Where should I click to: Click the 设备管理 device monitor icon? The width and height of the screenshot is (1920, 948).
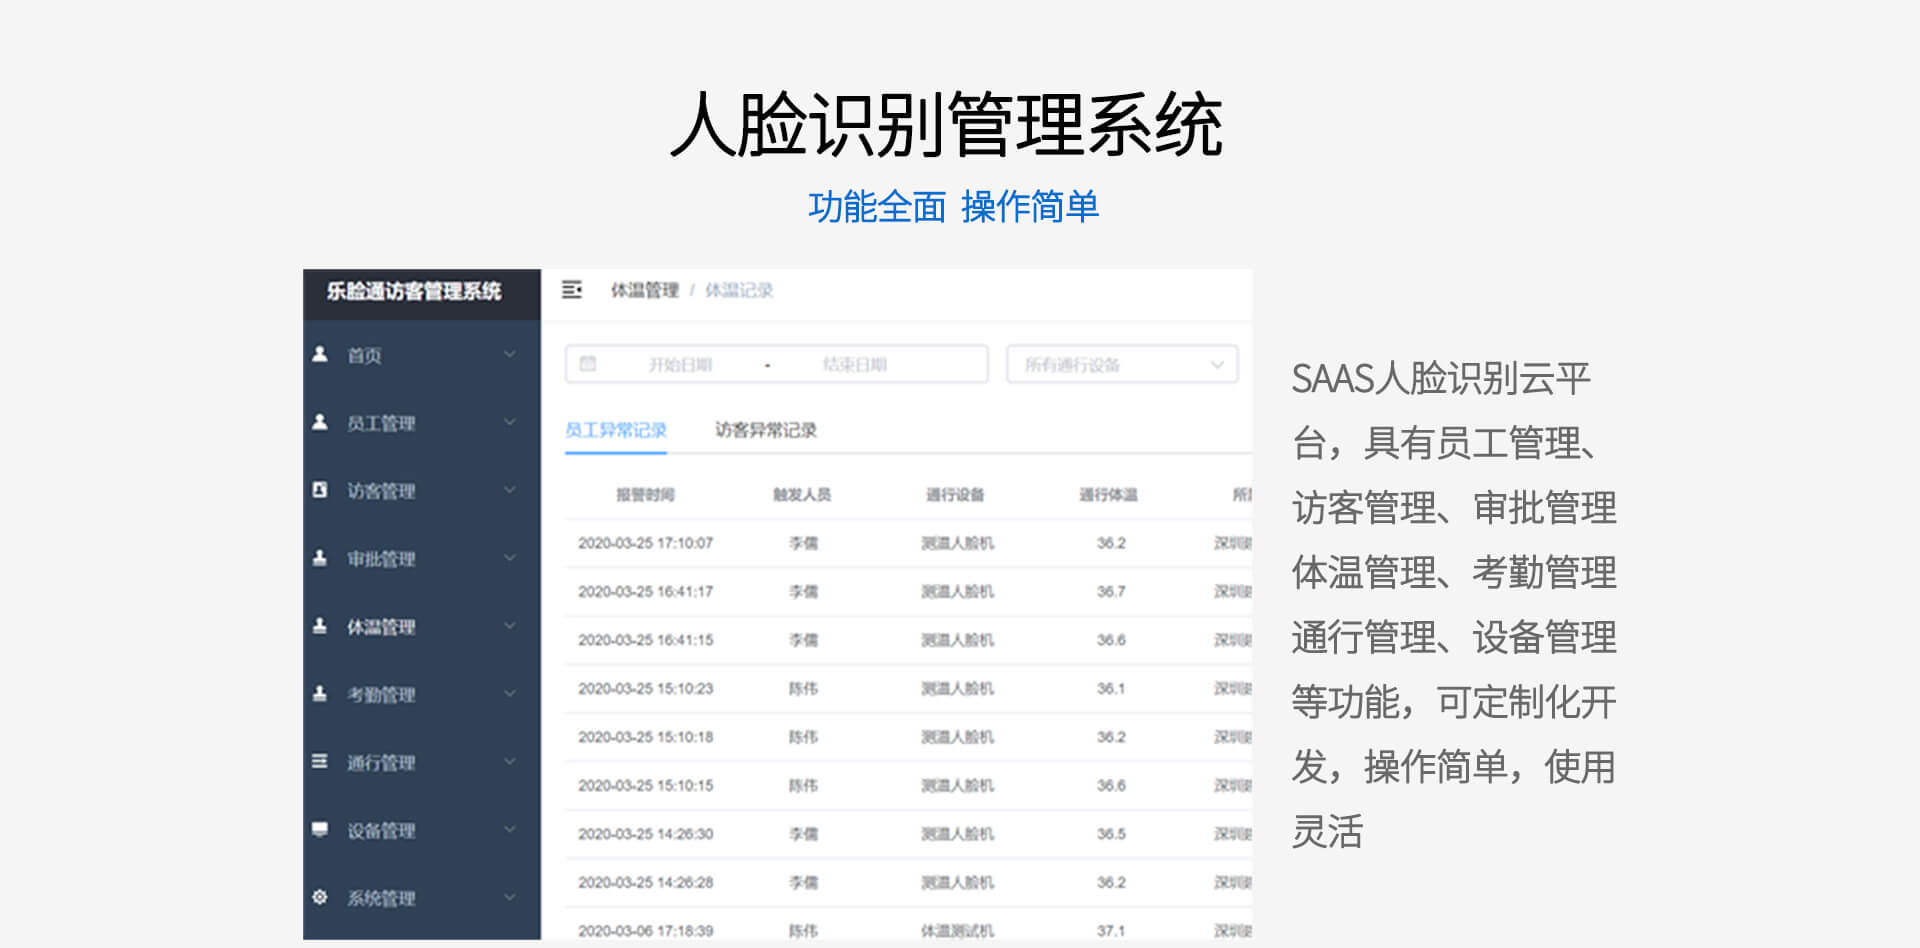[320, 830]
